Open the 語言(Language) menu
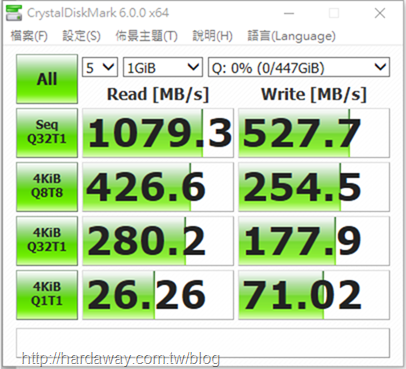 point(291,36)
